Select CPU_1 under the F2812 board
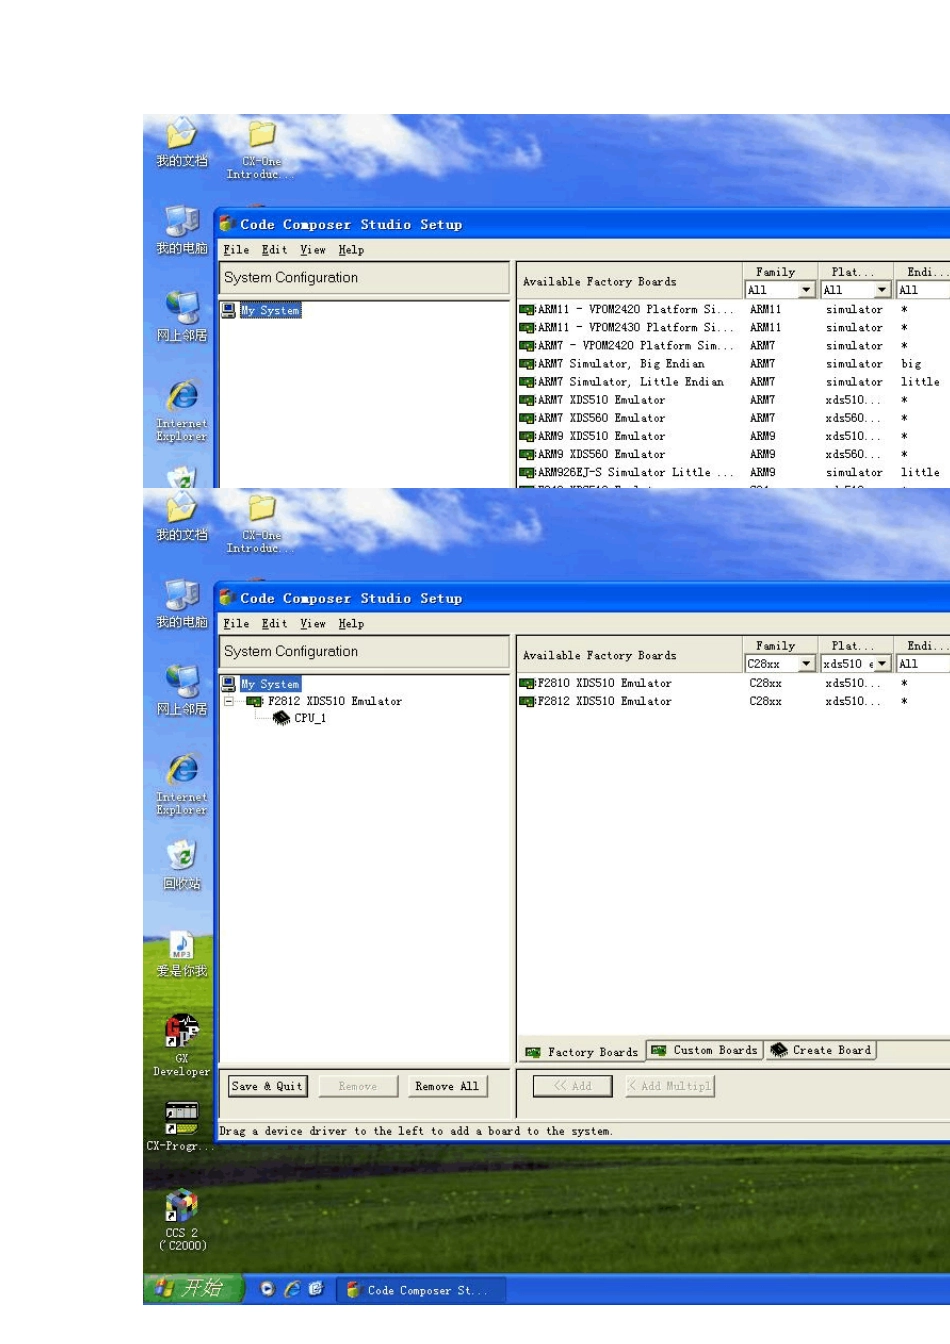This screenshot has width=950, height=1344. (x=309, y=718)
